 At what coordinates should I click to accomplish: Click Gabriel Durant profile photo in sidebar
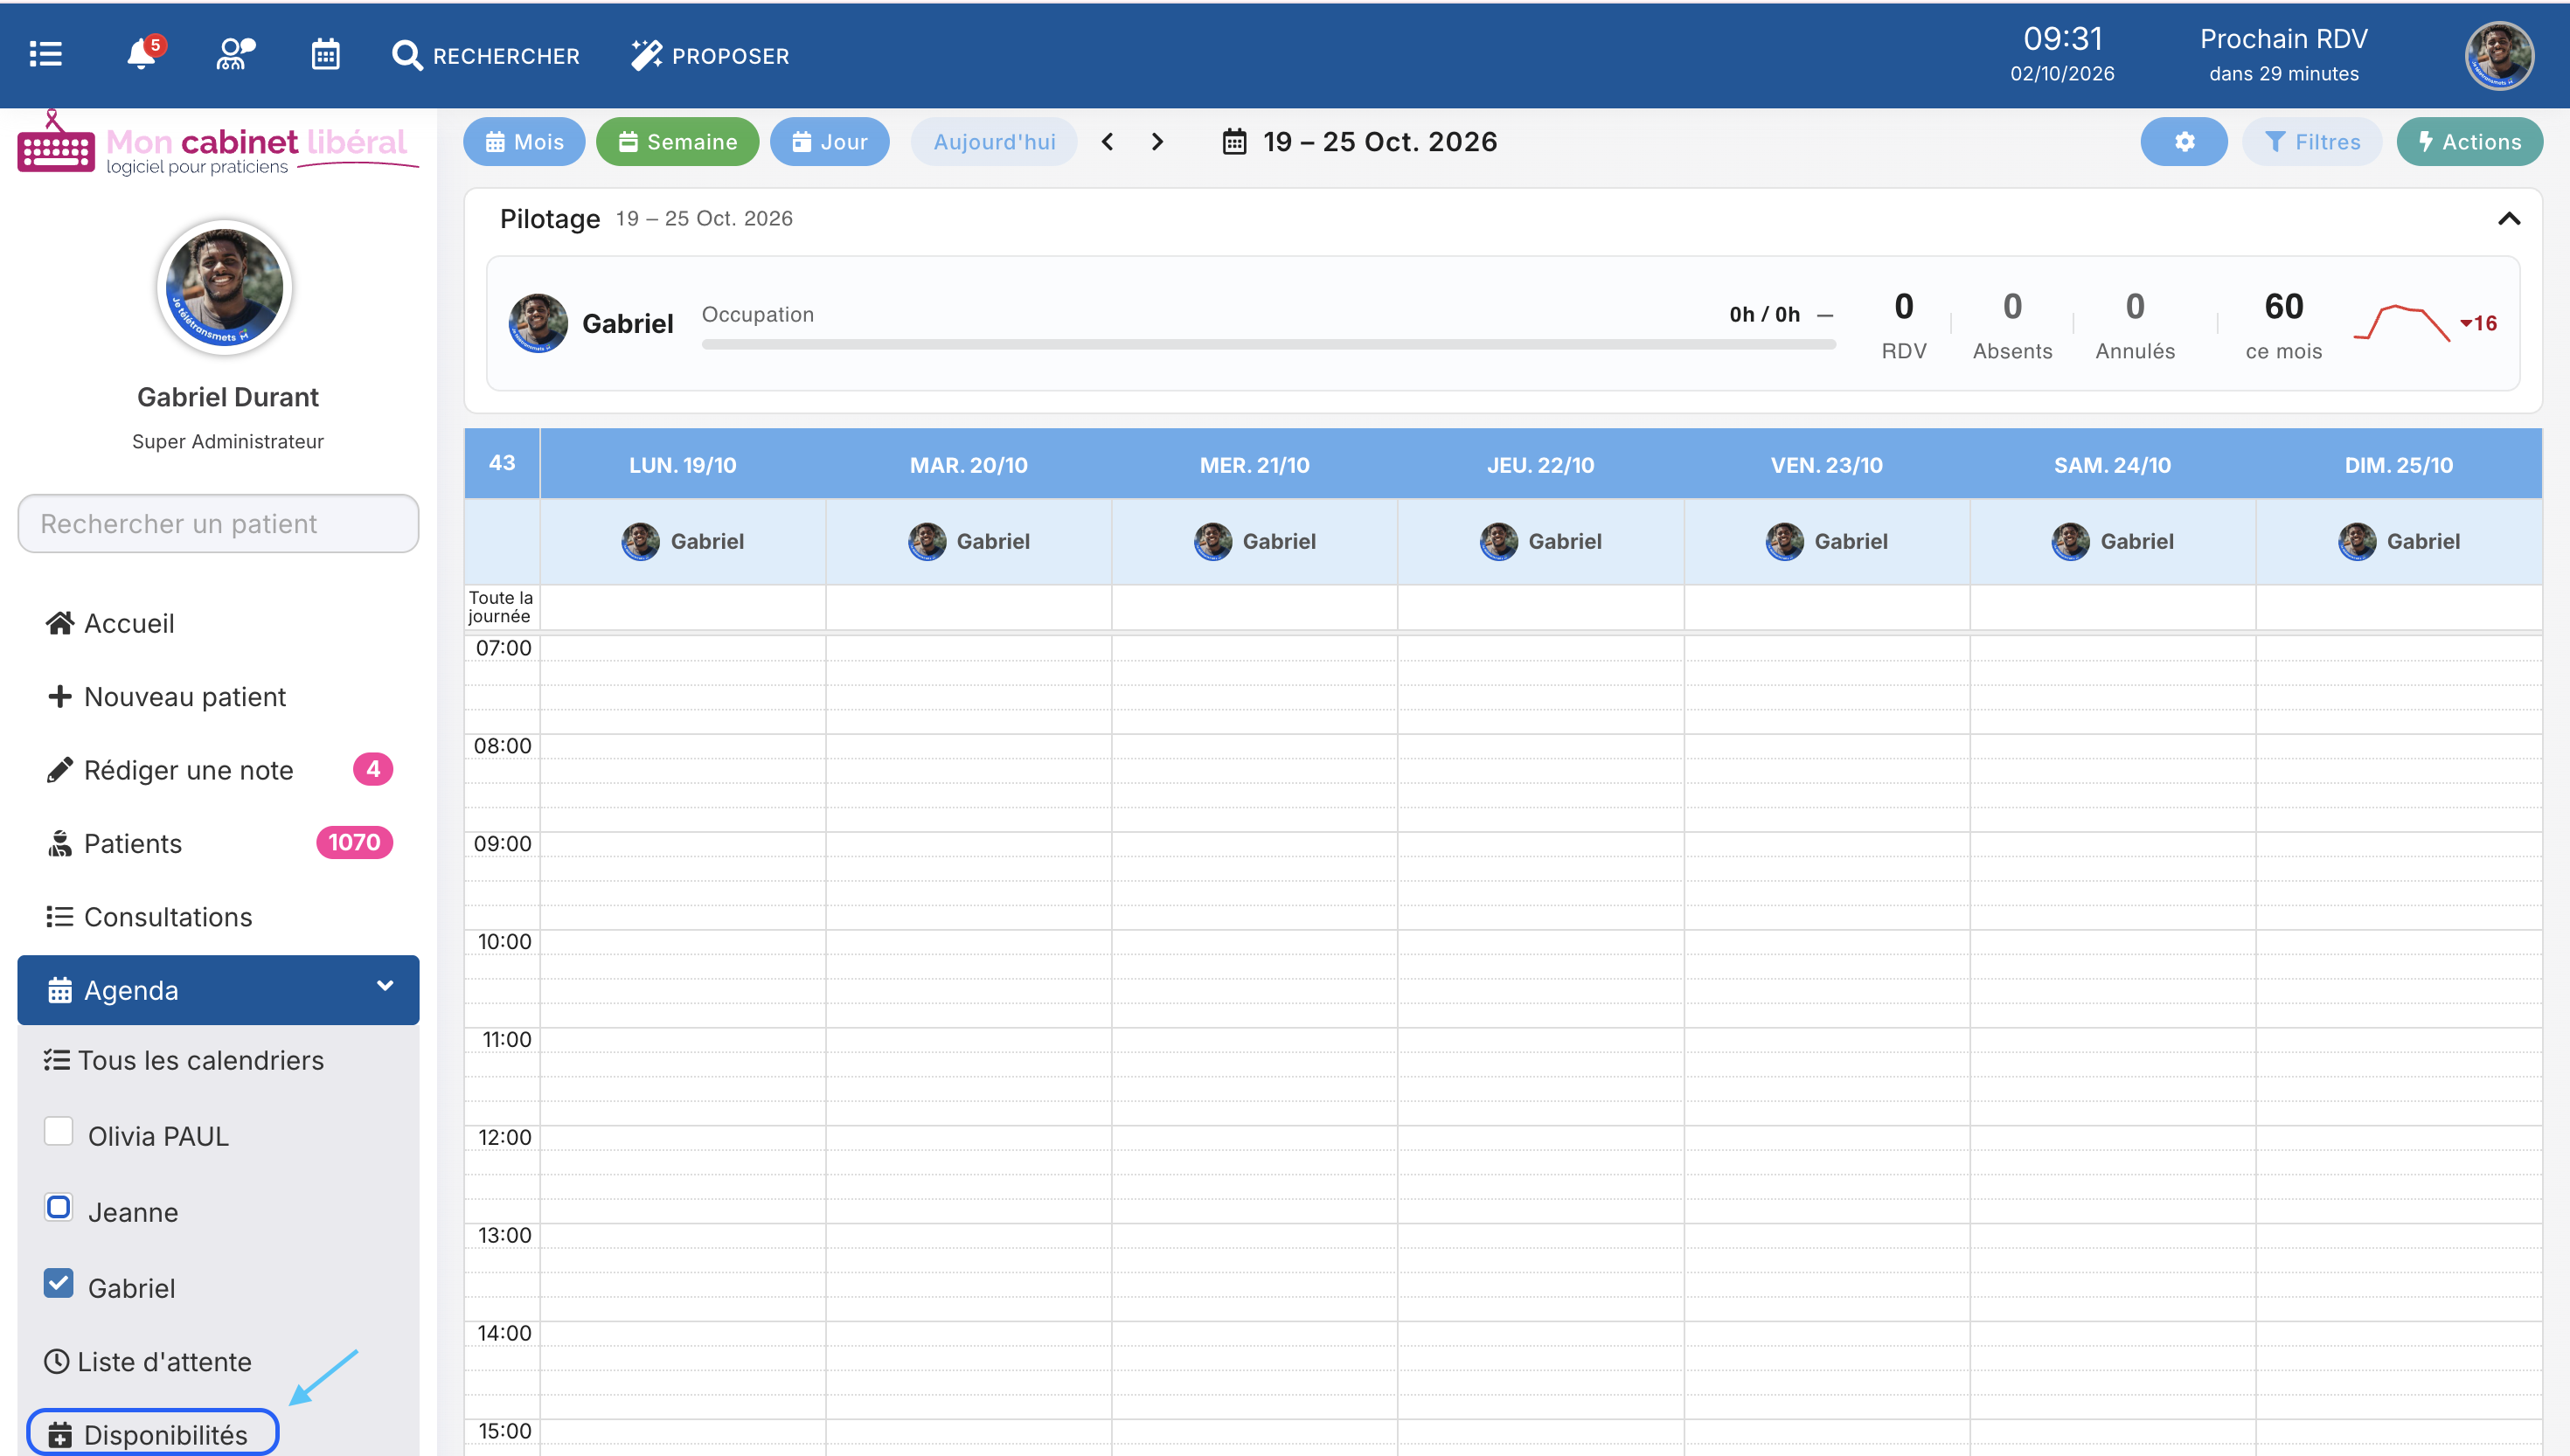225,288
